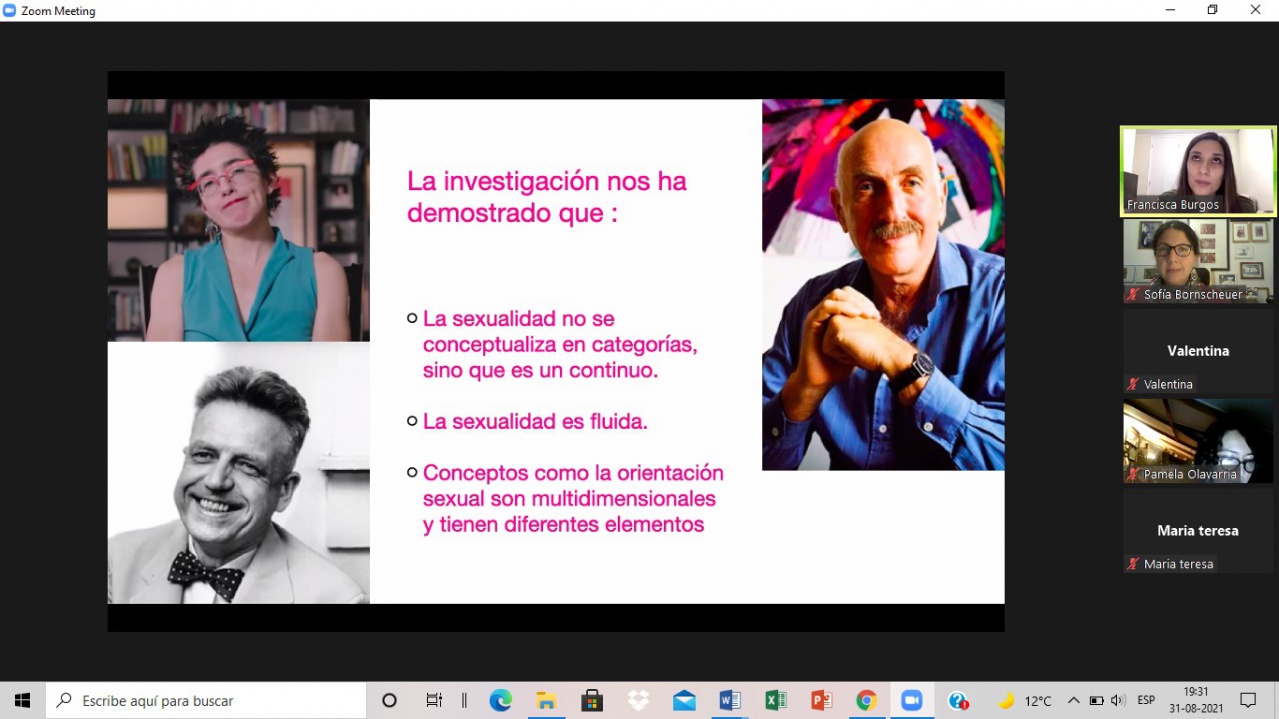Minimize the Zoom Meeting window
This screenshot has width=1279, height=719.
[1171, 10]
